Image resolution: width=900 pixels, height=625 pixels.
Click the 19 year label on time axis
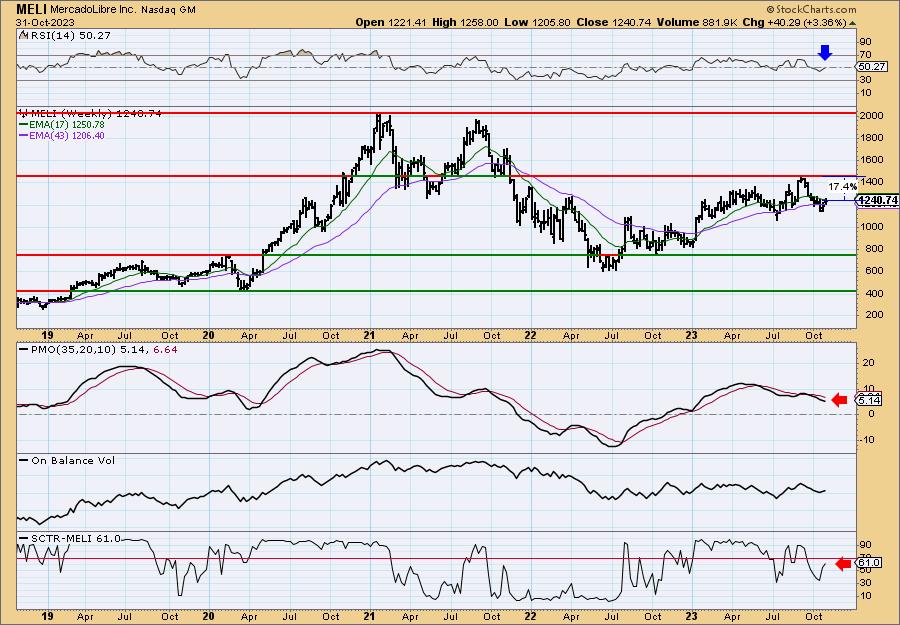[x=48, y=335]
